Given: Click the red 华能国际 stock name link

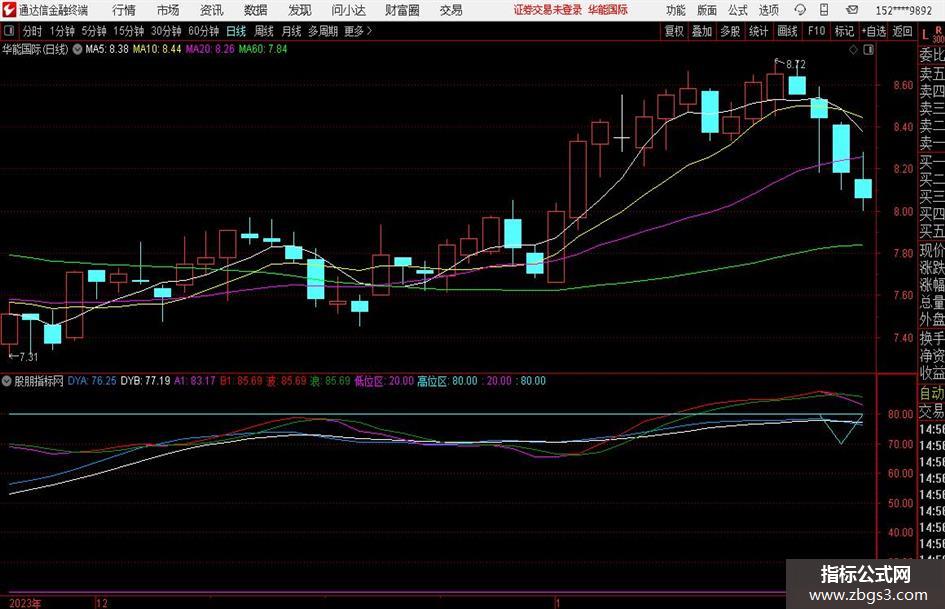Looking at the screenshot, I should [x=608, y=10].
